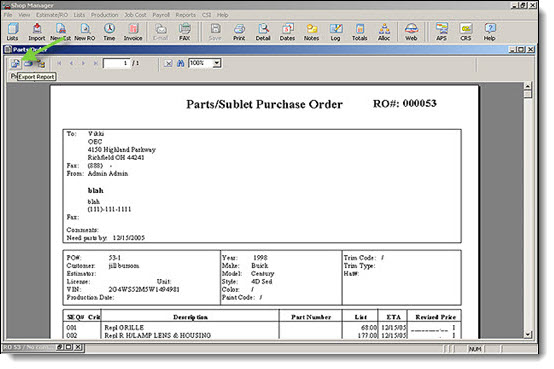This screenshot has width=554, height=369.
Task: Open the Reports menu
Action: pyautogui.click(x=185, y=15)
